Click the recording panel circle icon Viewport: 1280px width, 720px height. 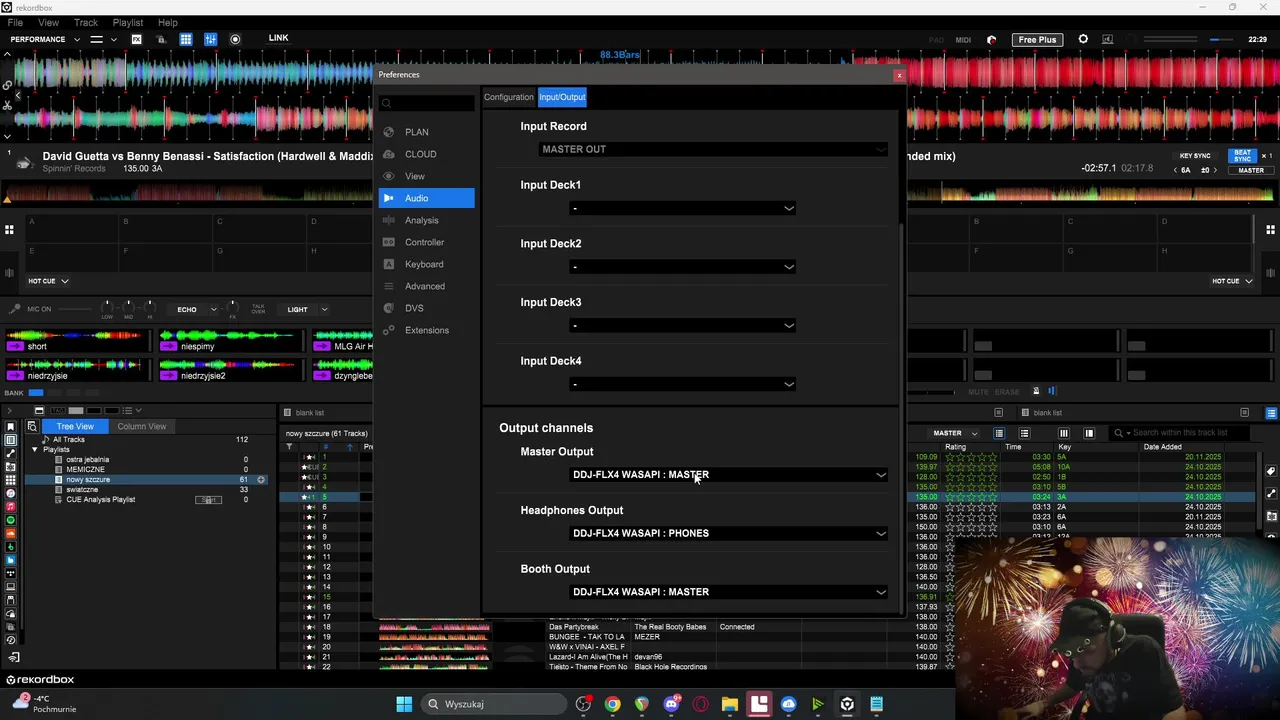click(235, 39)
